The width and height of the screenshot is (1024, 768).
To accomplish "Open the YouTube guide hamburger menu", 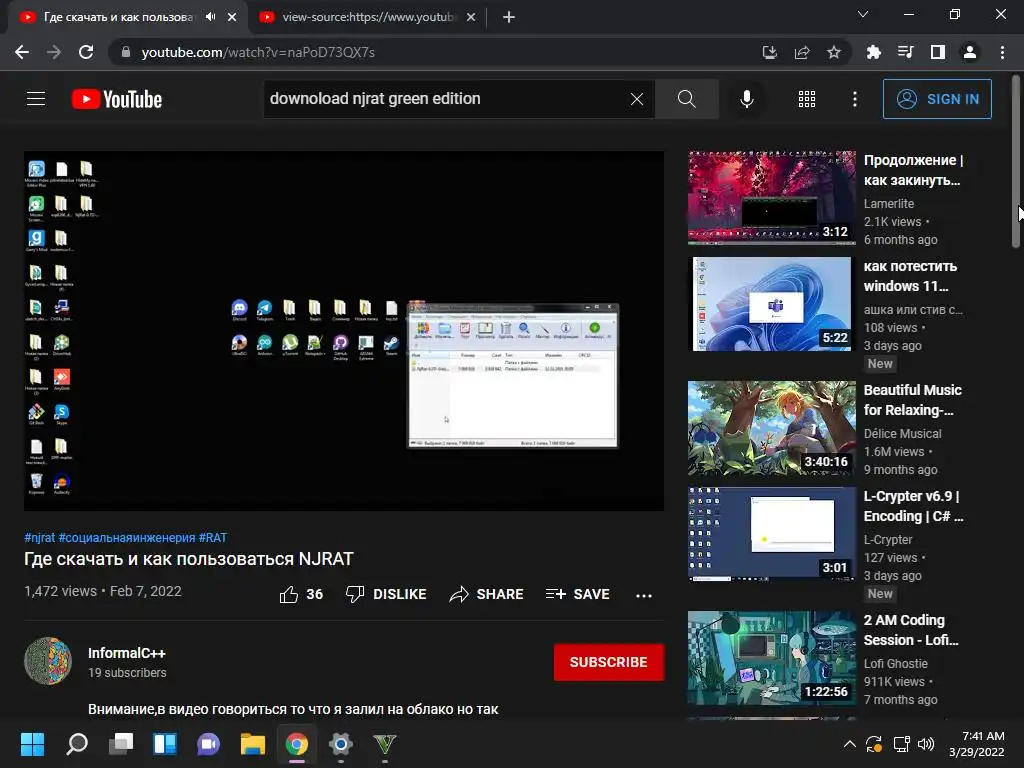I will pyautogui.click(x=36, y=99).
